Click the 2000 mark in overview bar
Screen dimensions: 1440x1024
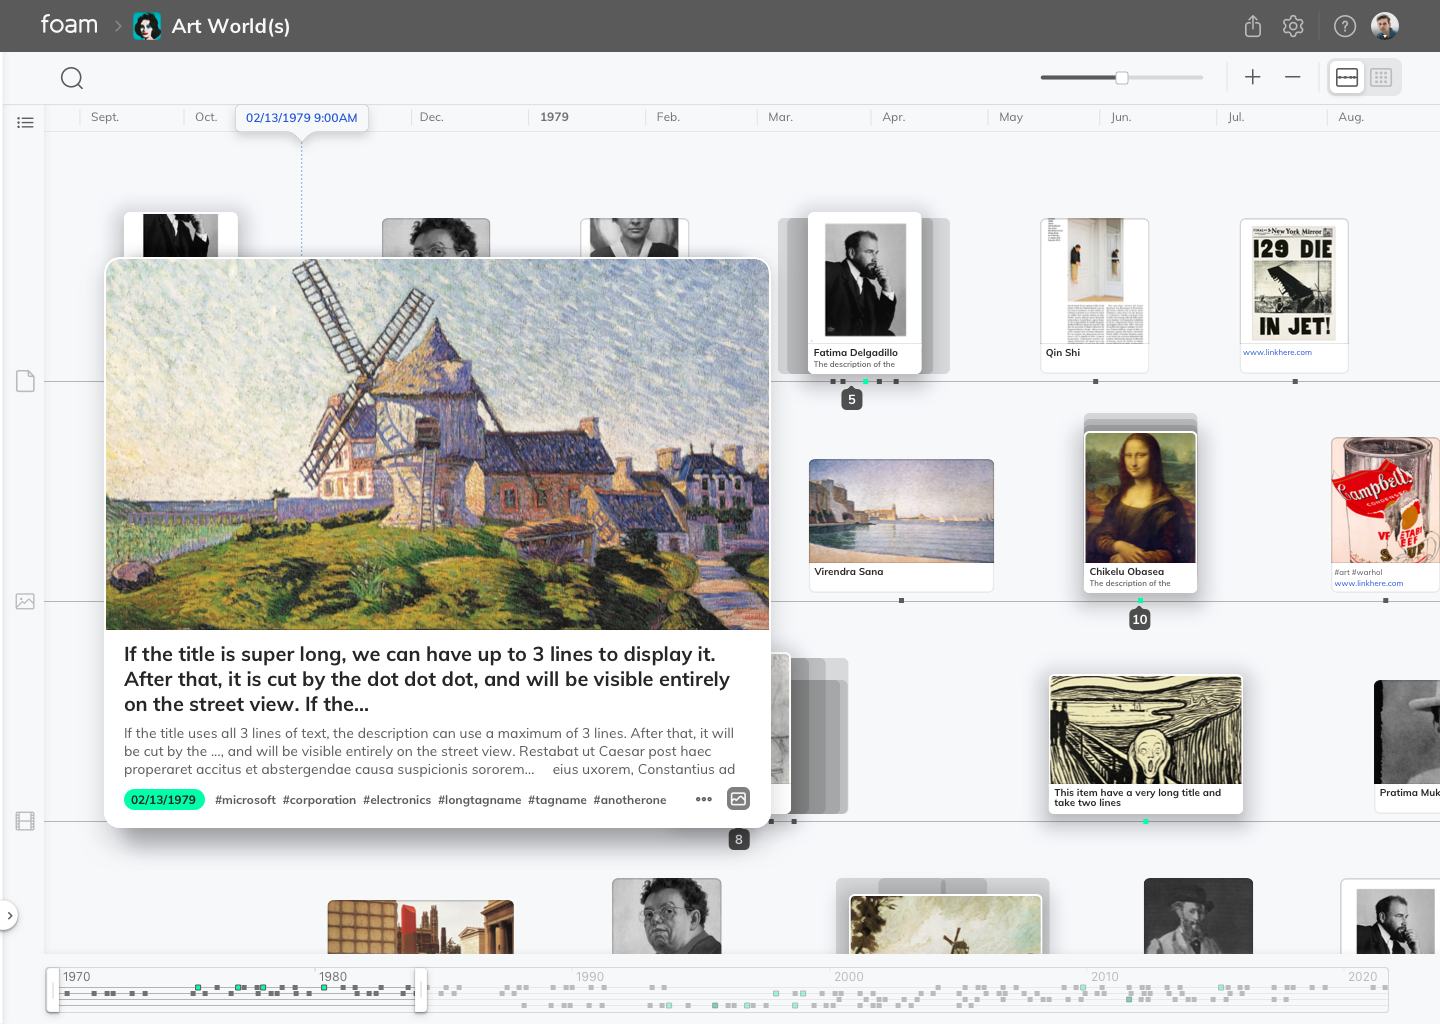849,977
